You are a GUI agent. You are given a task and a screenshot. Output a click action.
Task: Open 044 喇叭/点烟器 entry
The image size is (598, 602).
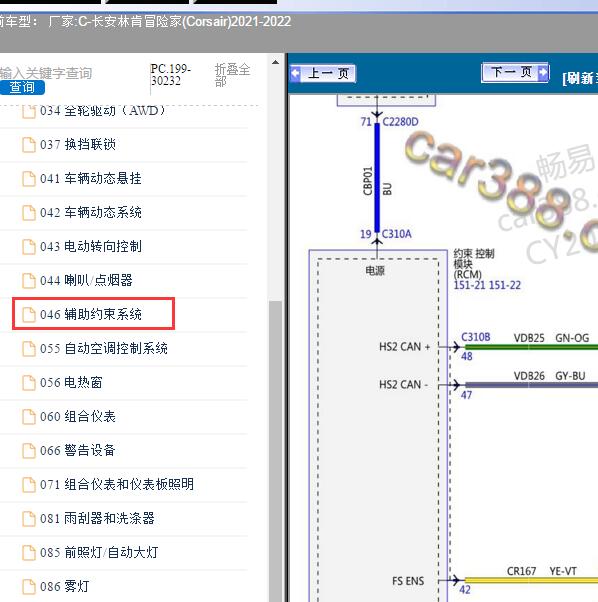pyautogui.click(x=86, y=280)
